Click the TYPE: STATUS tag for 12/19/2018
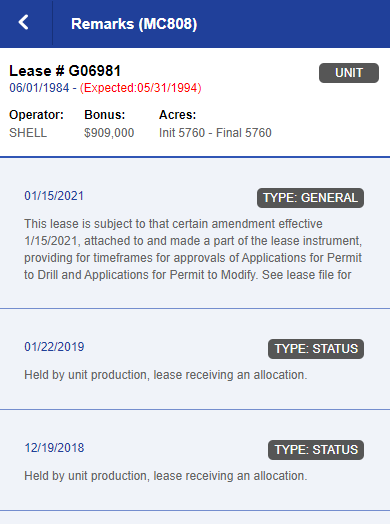This screenshot has height=524, width=390. (x=316, y=450)
